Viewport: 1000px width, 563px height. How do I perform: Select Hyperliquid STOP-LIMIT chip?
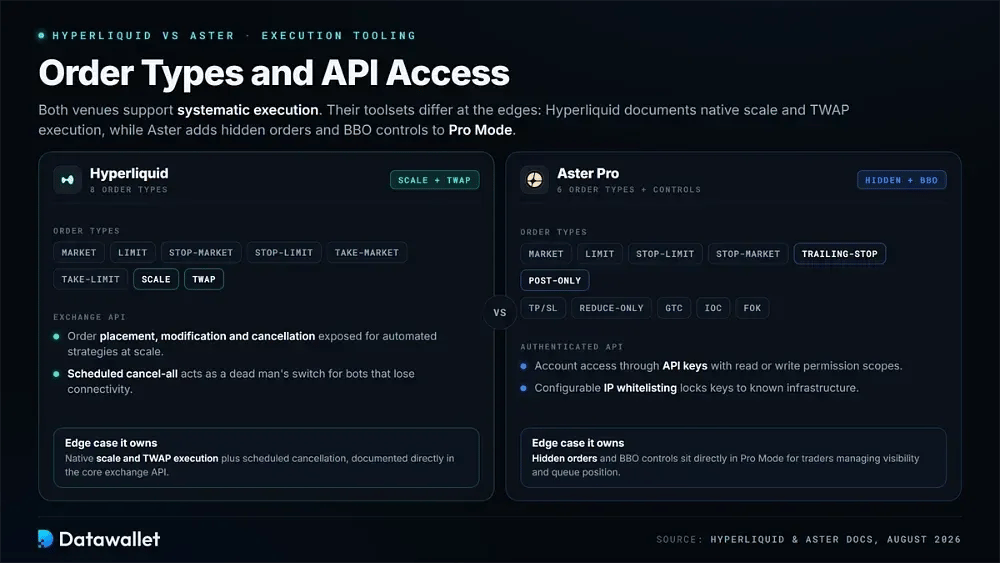pyautogui.click(x=284, y=252)
